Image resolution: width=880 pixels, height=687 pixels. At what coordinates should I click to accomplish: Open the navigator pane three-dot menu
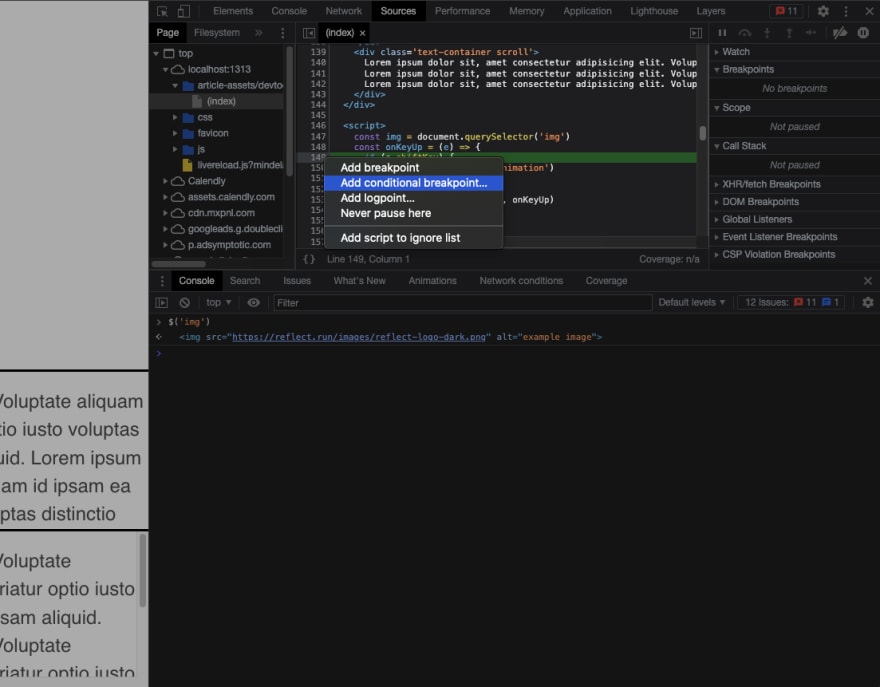pos(282,33)
